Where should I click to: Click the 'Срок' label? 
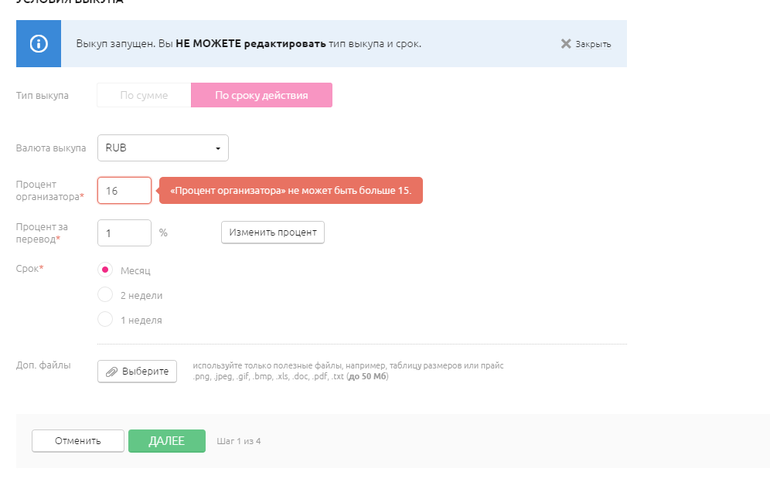(29, 268)
